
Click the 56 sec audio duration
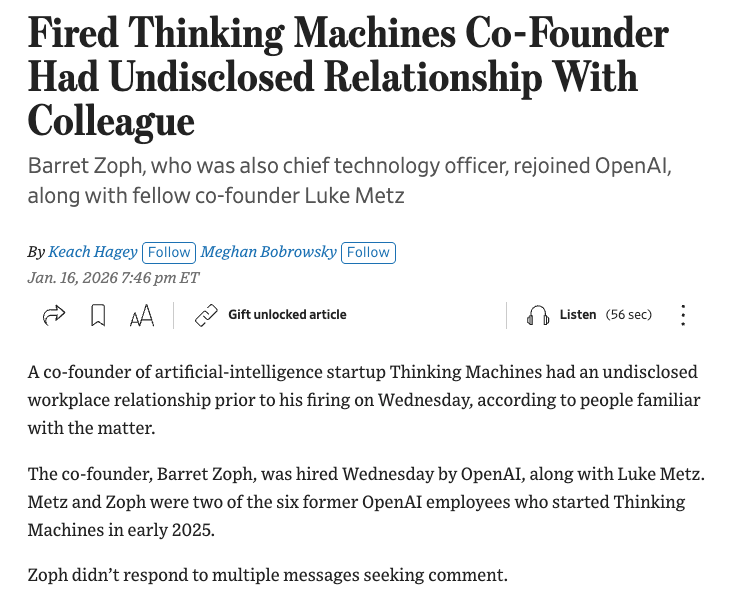coord(629,315)
